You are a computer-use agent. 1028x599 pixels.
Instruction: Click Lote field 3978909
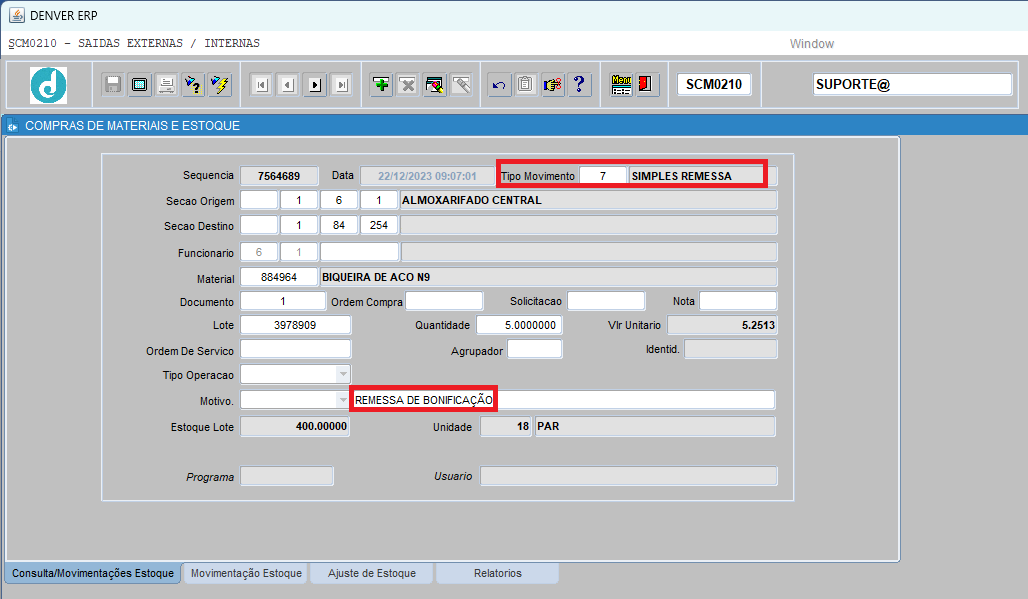pyautogui.click(x=296, y=324)
